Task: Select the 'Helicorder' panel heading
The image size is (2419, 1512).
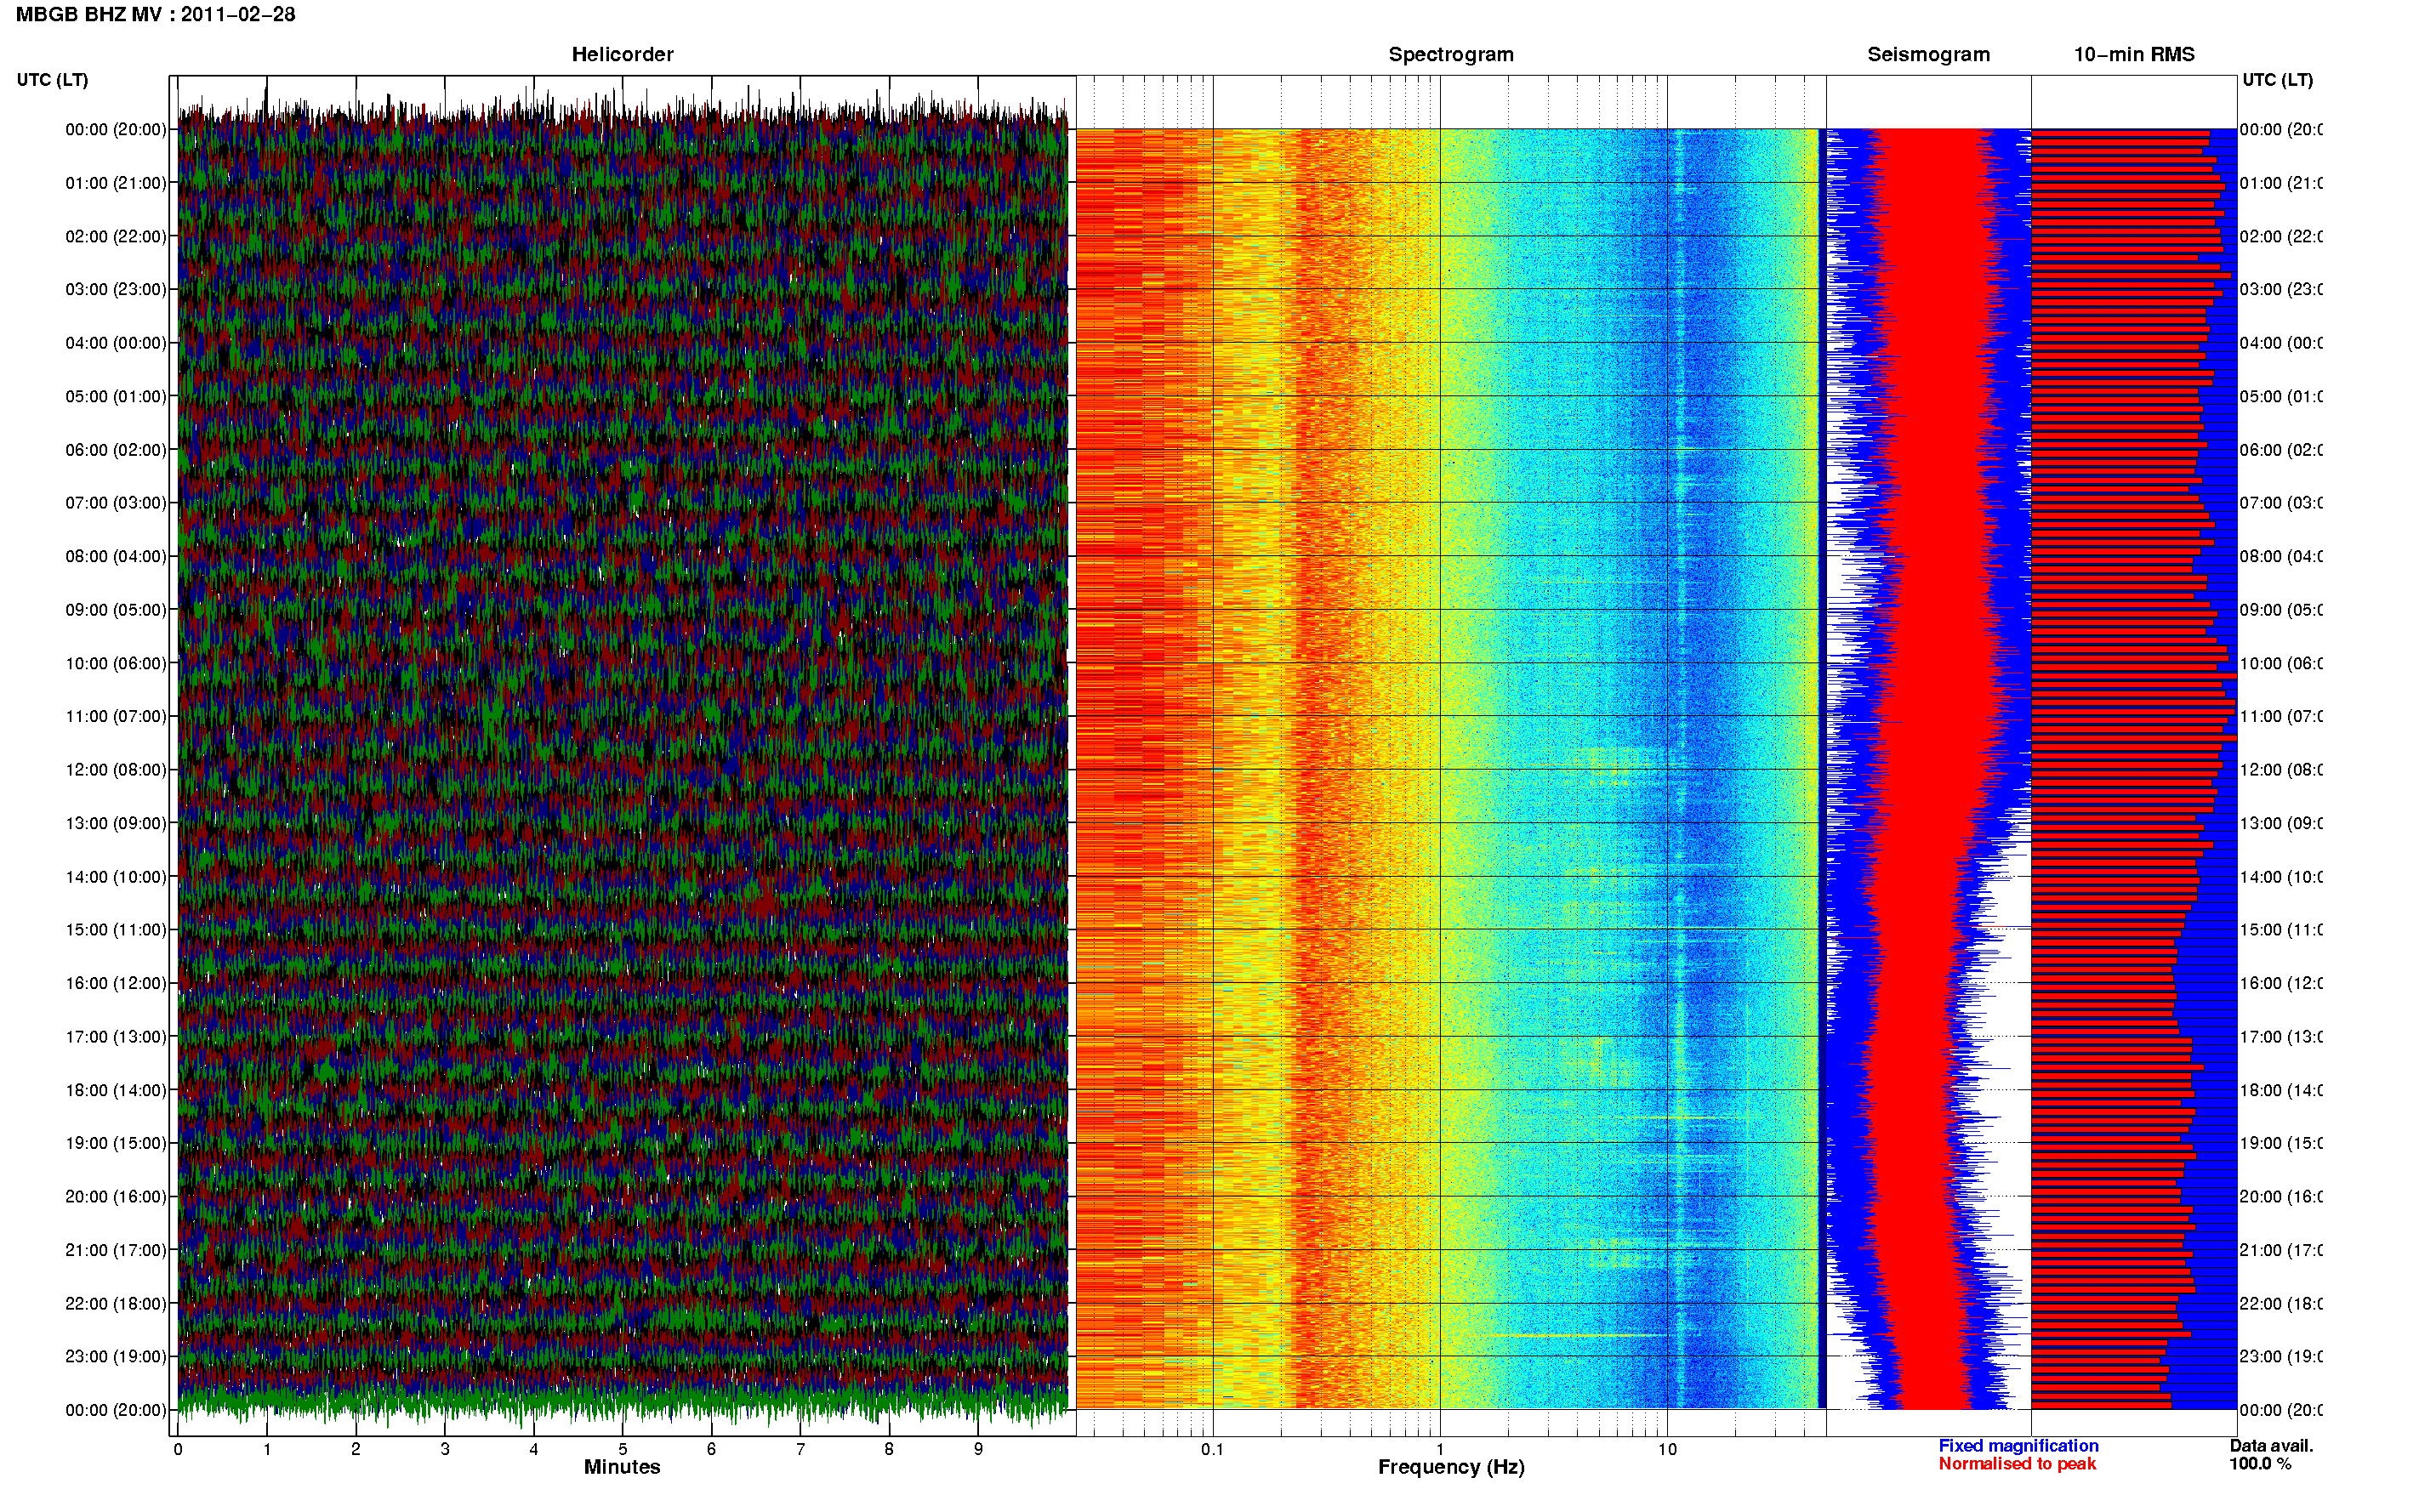Action: click(x=622, y=55)
